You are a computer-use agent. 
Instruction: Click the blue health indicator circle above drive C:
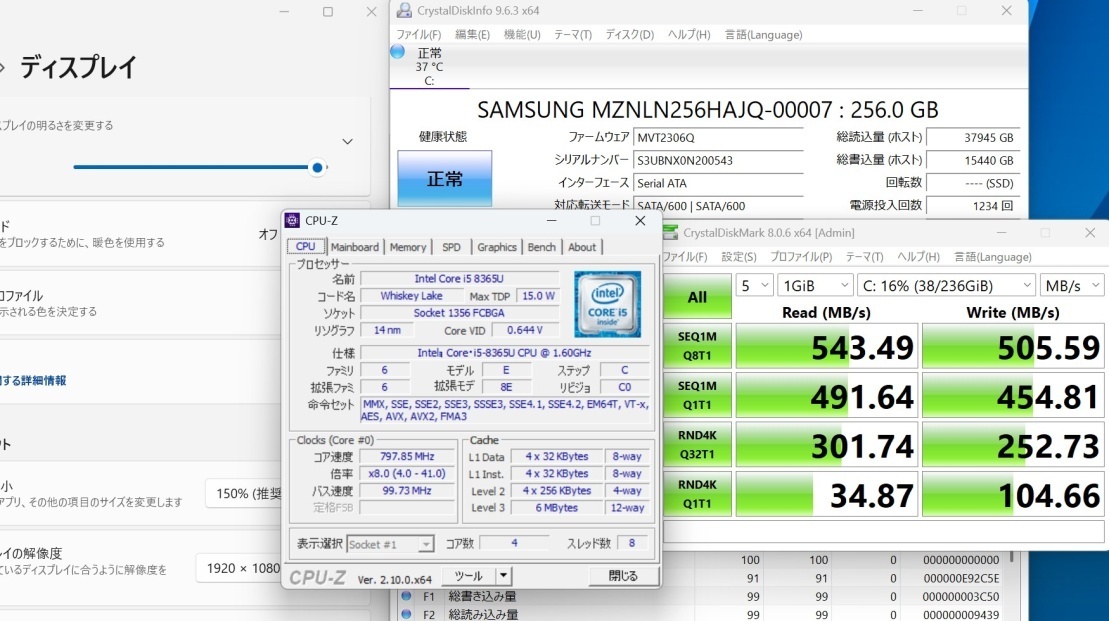[397, 51]
